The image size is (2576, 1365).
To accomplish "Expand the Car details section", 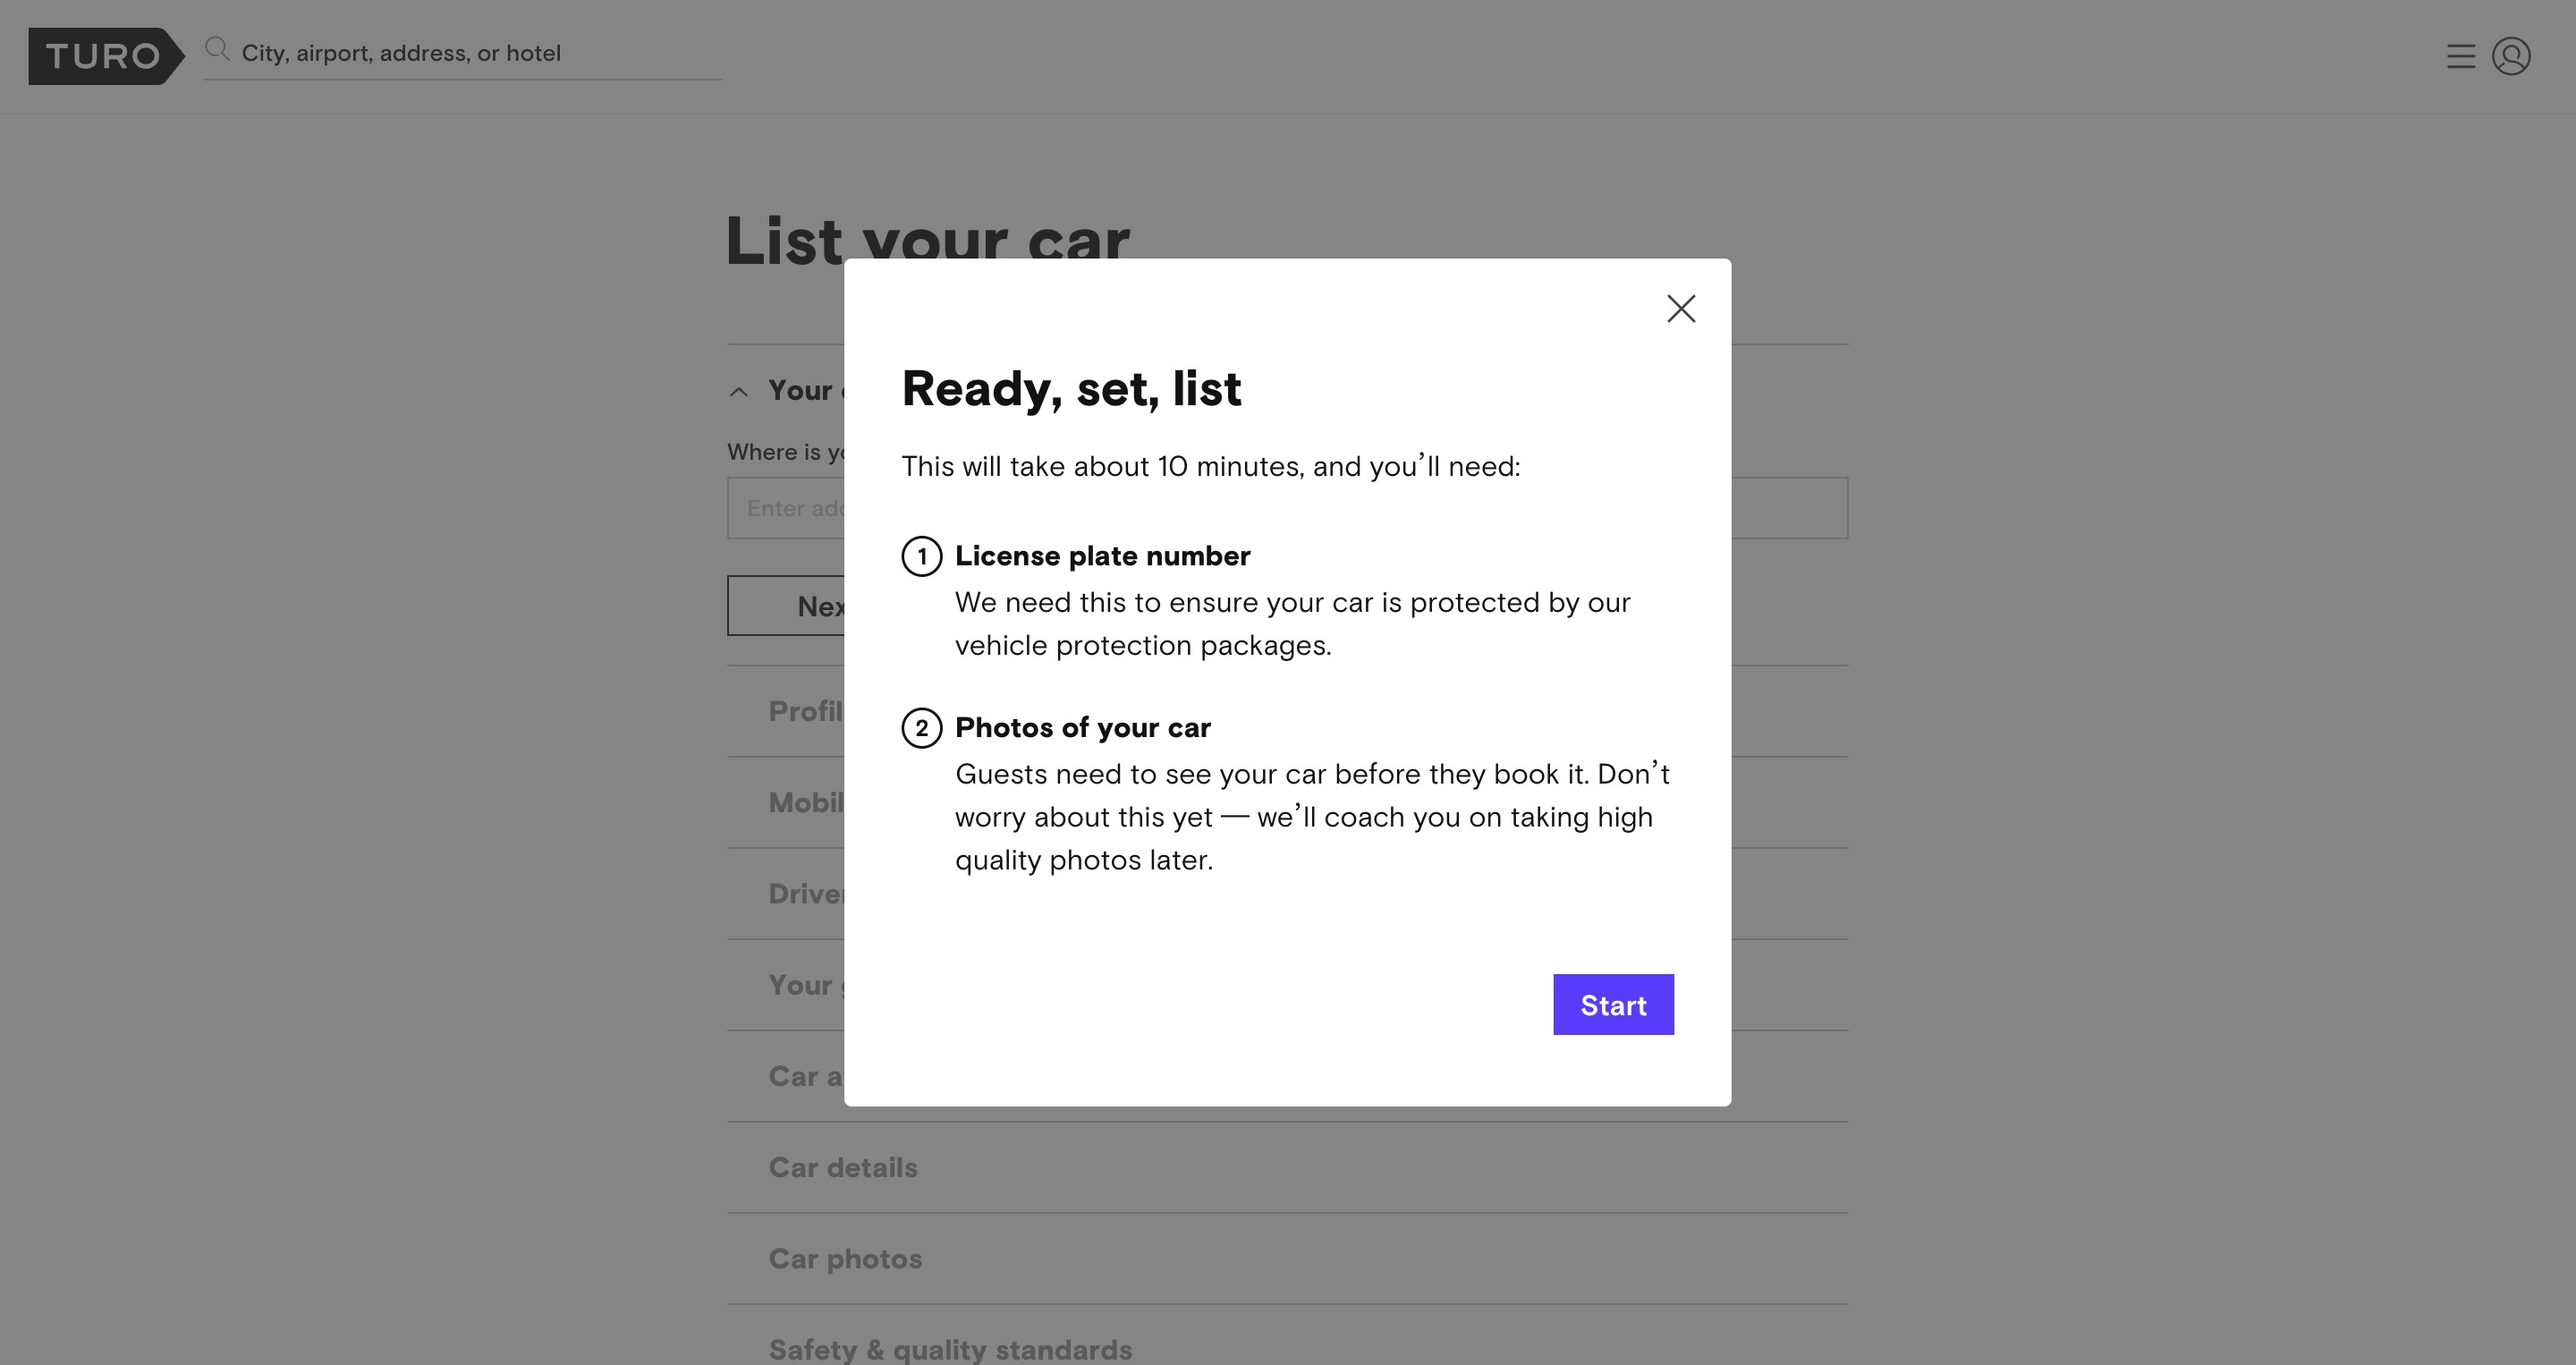I will [x=1287, y=1168].
